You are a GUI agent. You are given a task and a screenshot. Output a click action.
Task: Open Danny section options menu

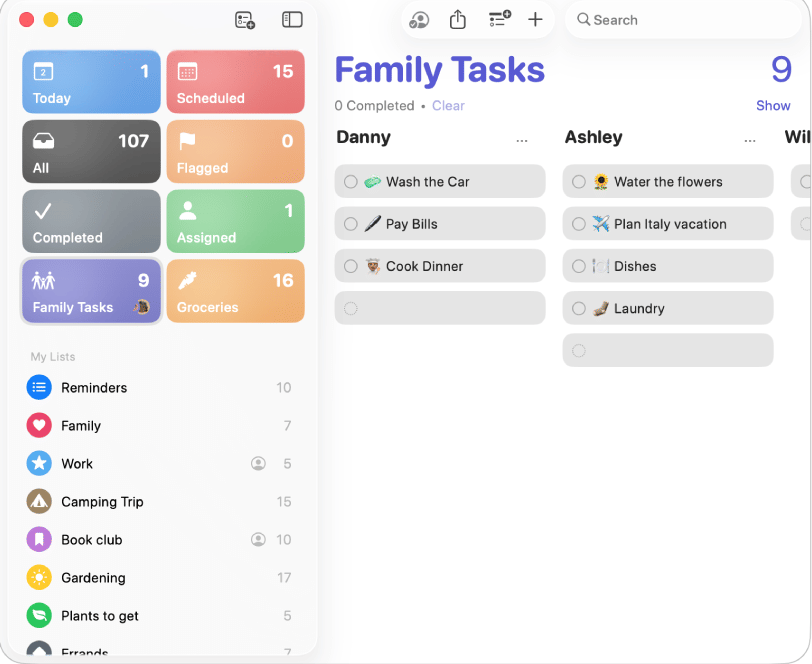click(x=521, y=141)
